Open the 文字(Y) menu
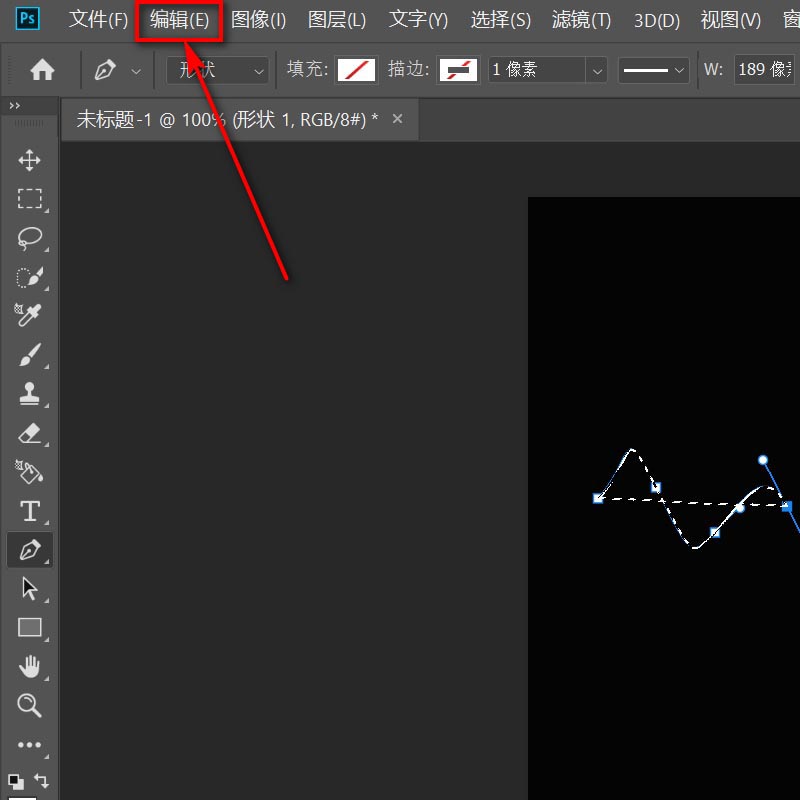 (418, 20)
